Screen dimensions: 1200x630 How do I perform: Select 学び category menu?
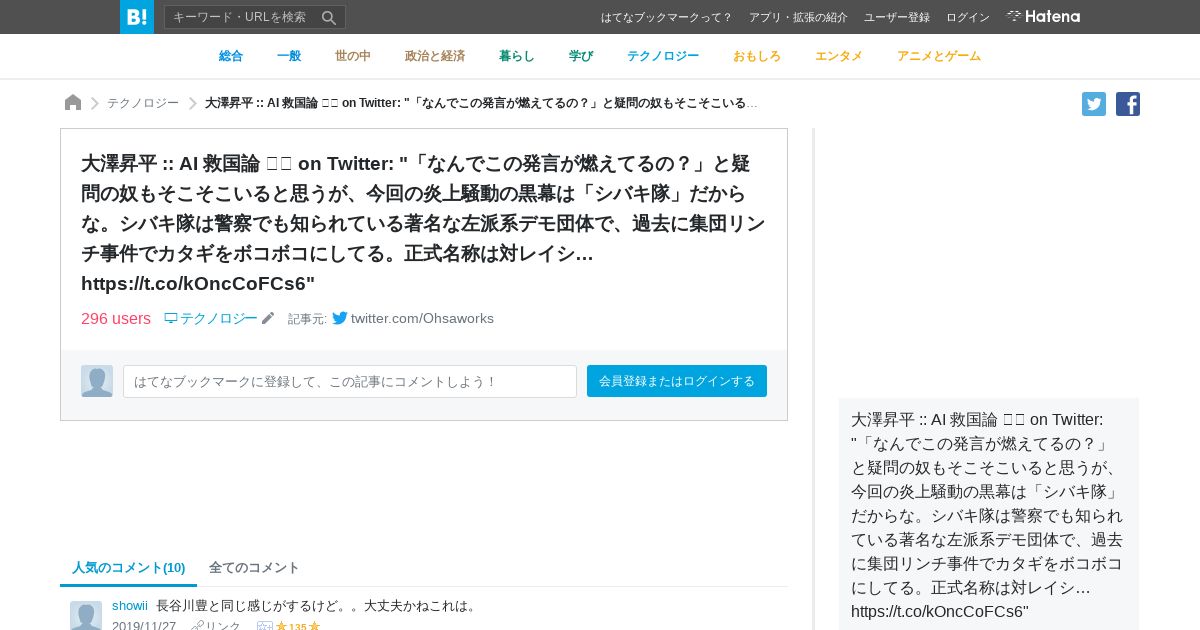click(581, 56)
